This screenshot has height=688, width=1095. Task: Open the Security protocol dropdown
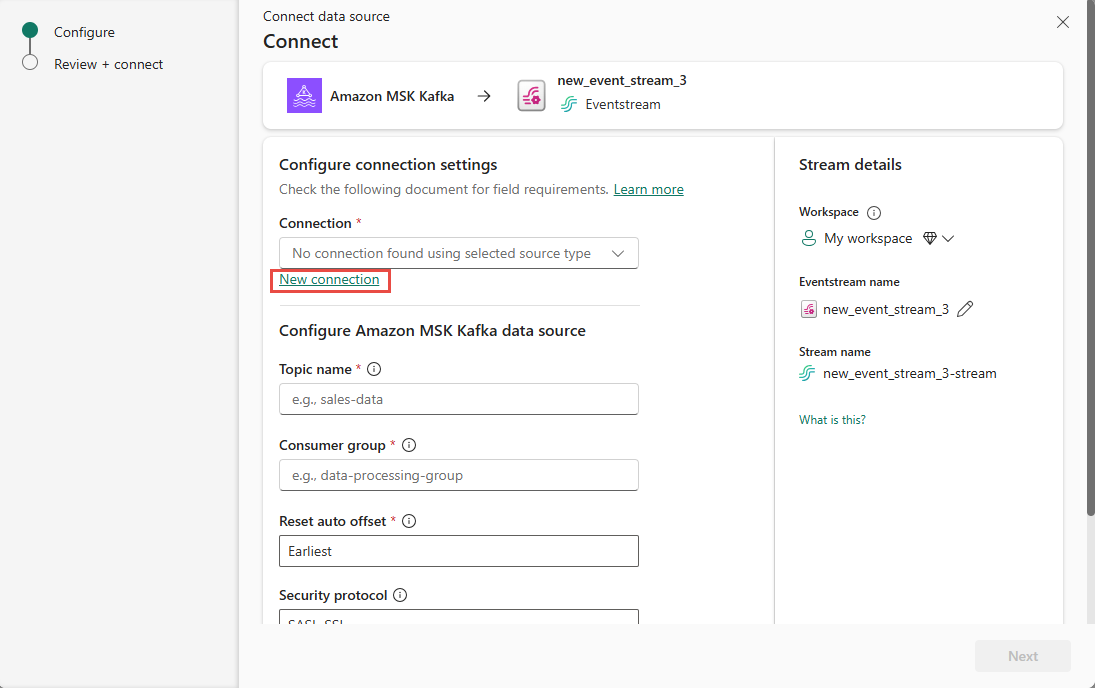coord(459,617)
